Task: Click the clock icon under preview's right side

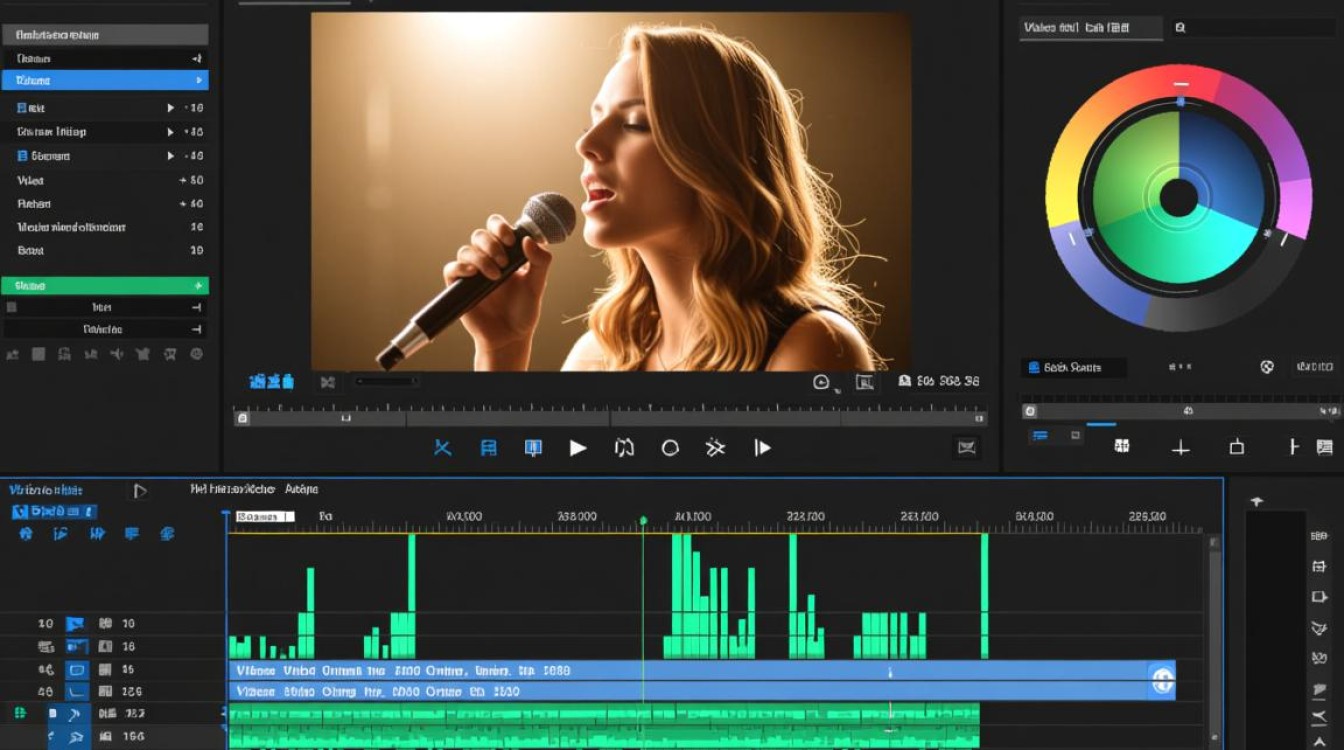Action: 822,382
